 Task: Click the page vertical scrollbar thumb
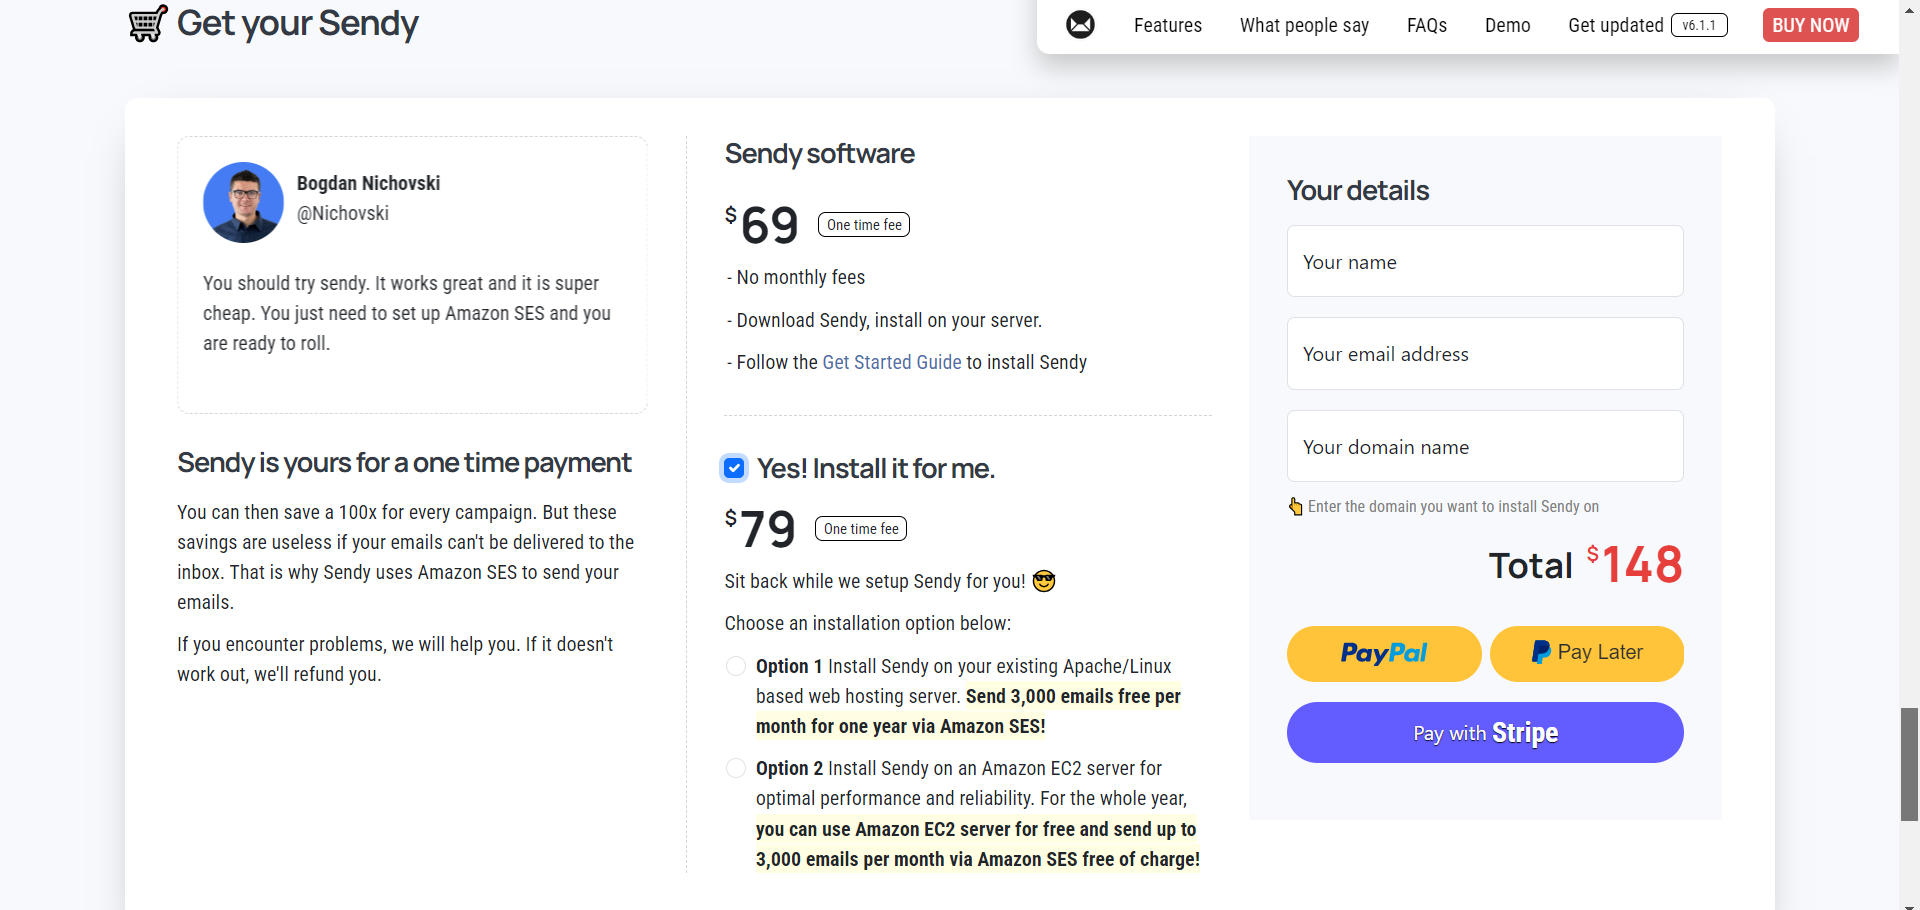click(x=1909, y=764)
